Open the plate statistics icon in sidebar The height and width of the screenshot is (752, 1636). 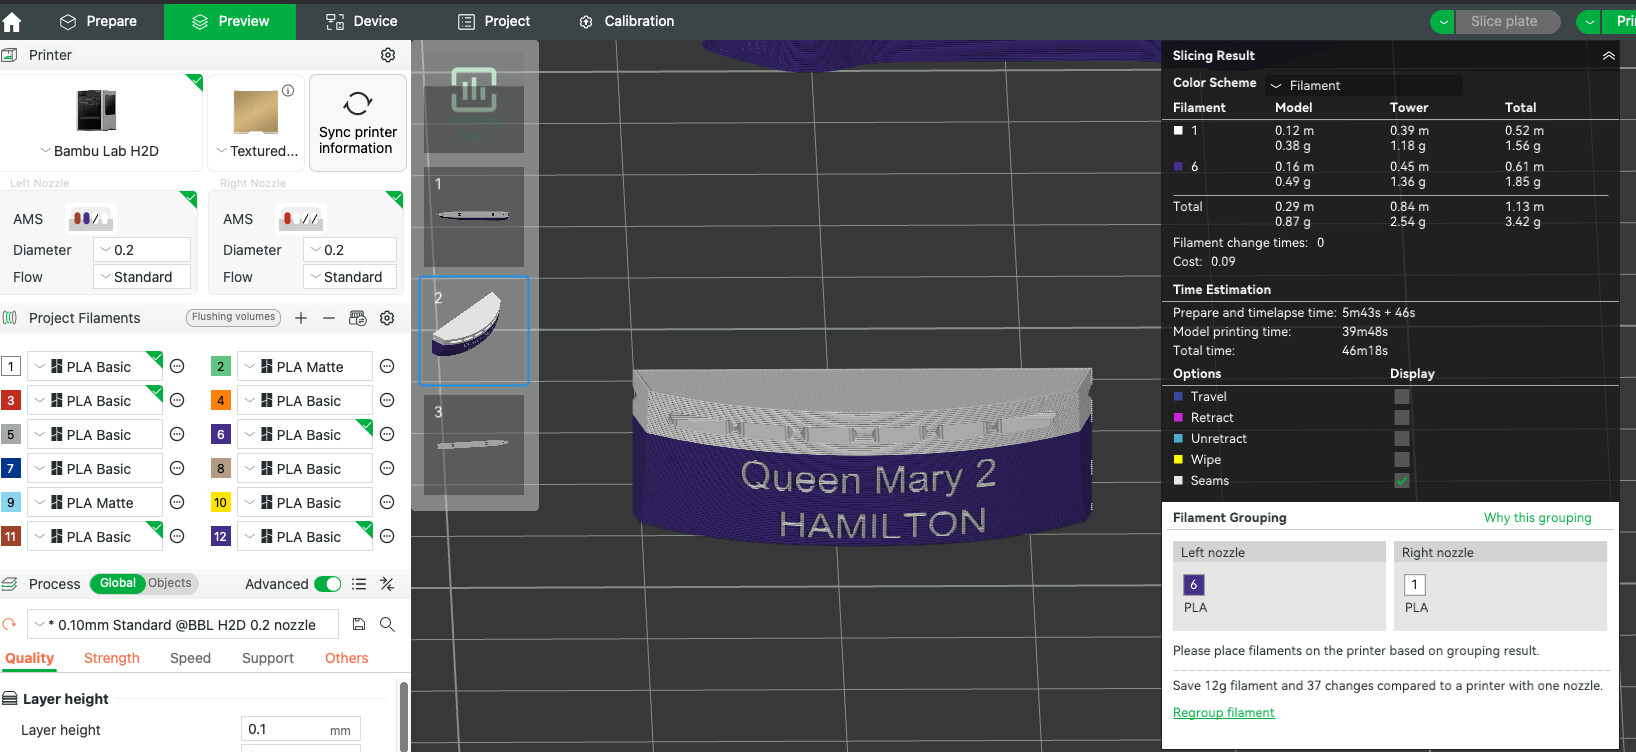click(474, 90)
